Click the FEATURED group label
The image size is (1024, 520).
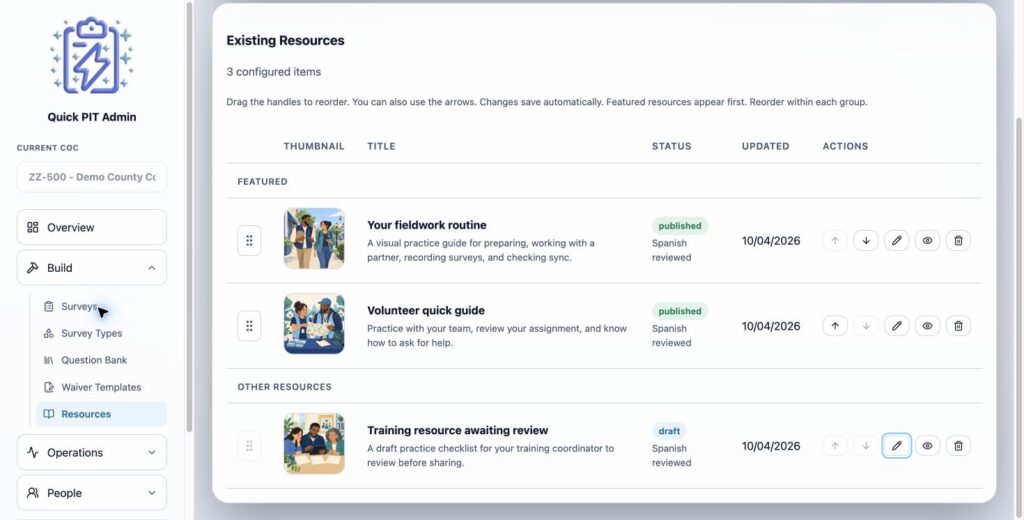pyautogui.click(x=263, y=182)
